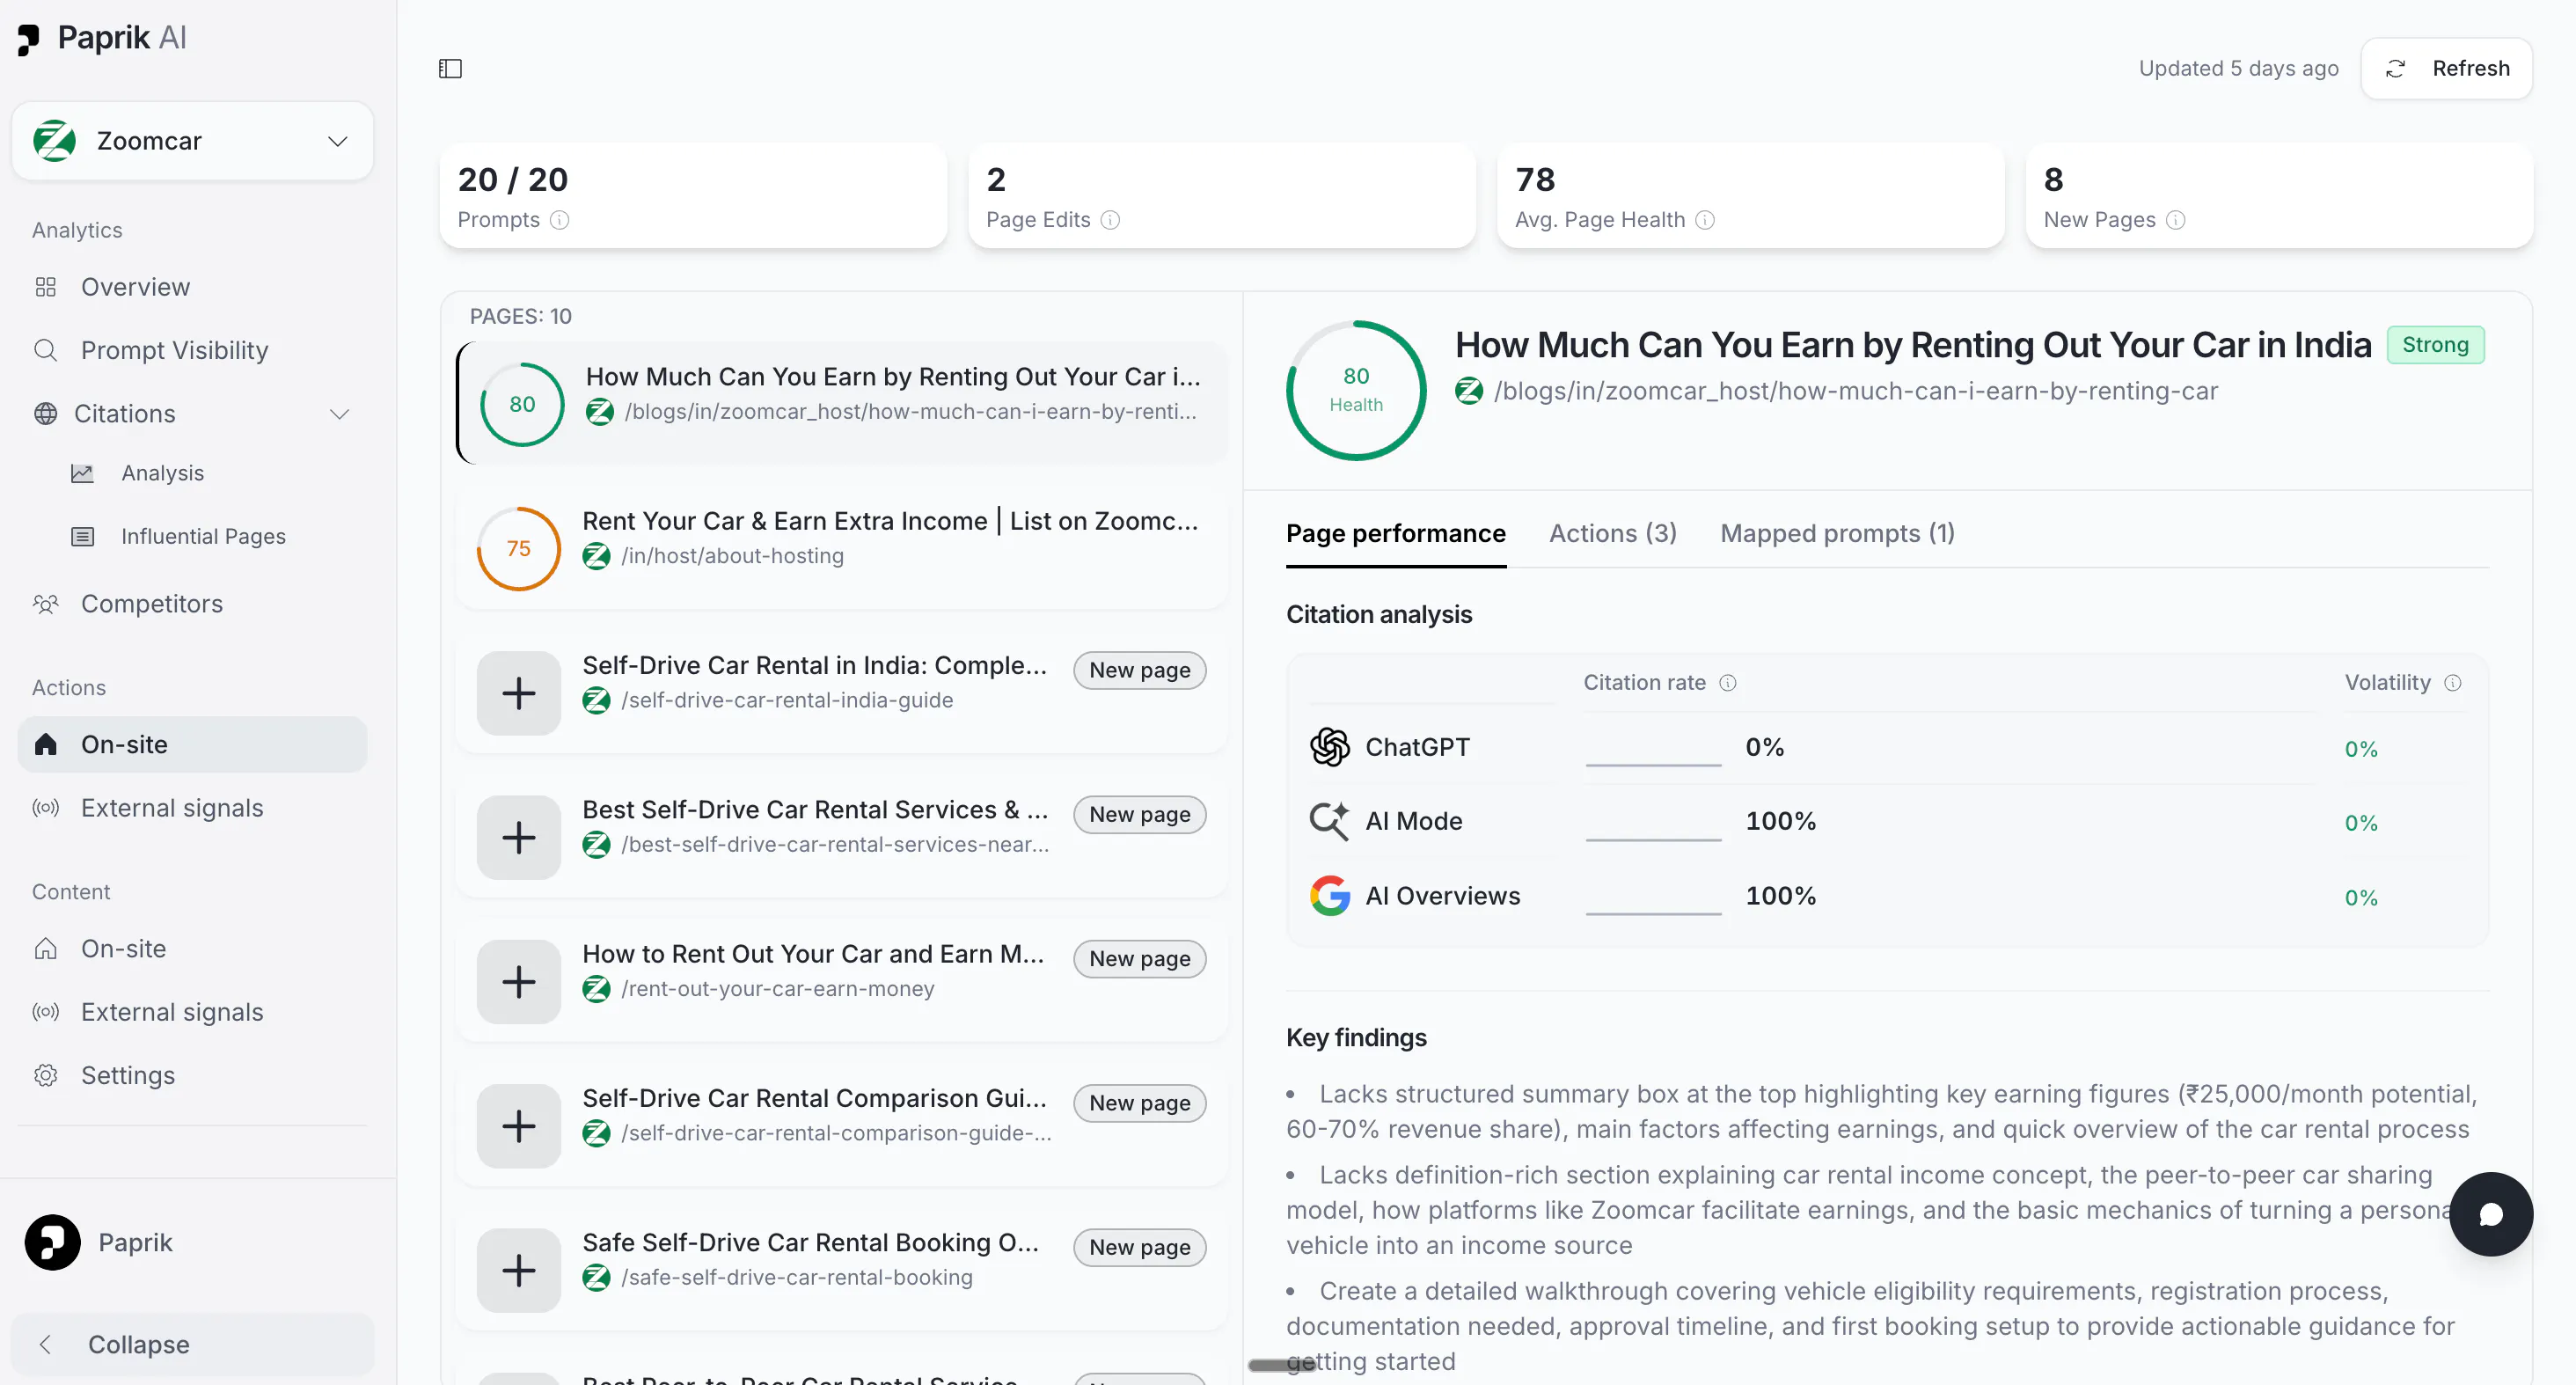Click the Key findings heading

tap(1356, 1037)
